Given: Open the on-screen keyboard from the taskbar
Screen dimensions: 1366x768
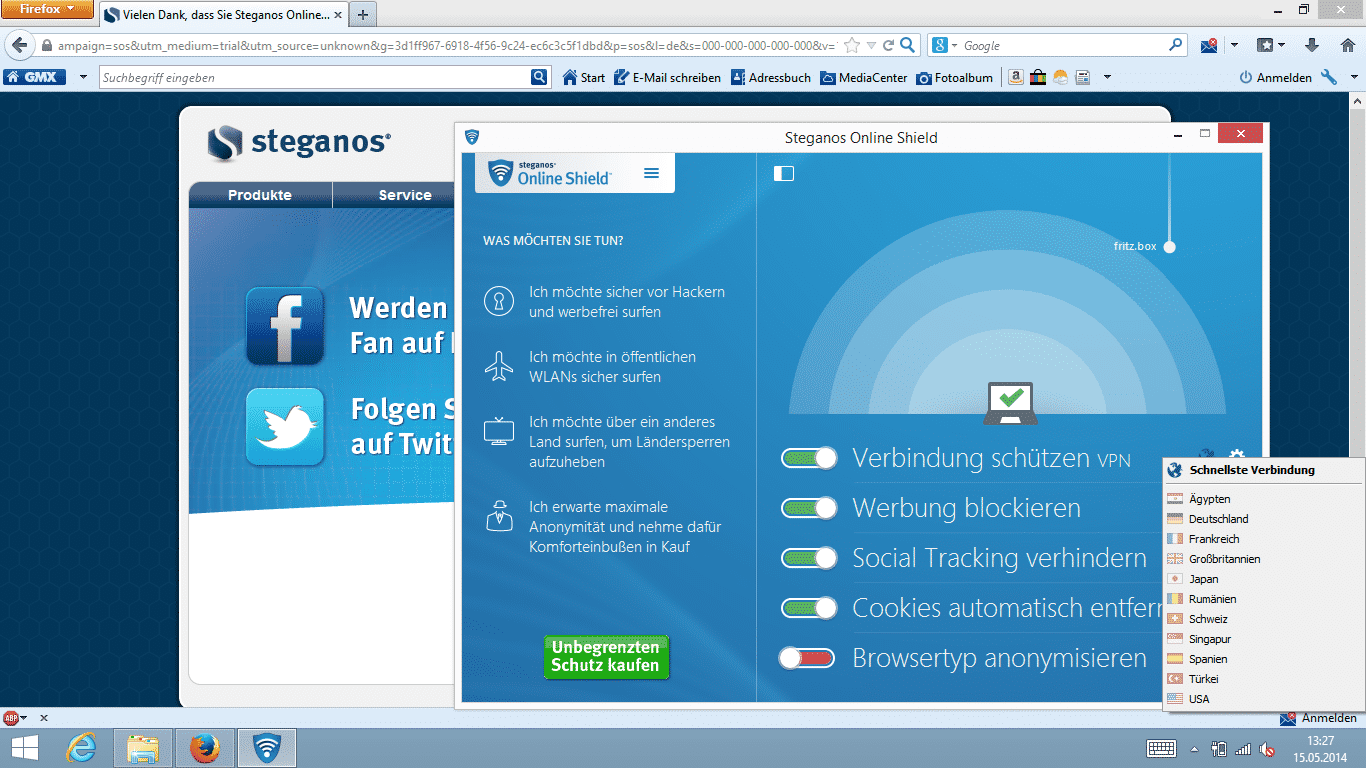Looking at the screenshot, I should (x=1161, y=748).
